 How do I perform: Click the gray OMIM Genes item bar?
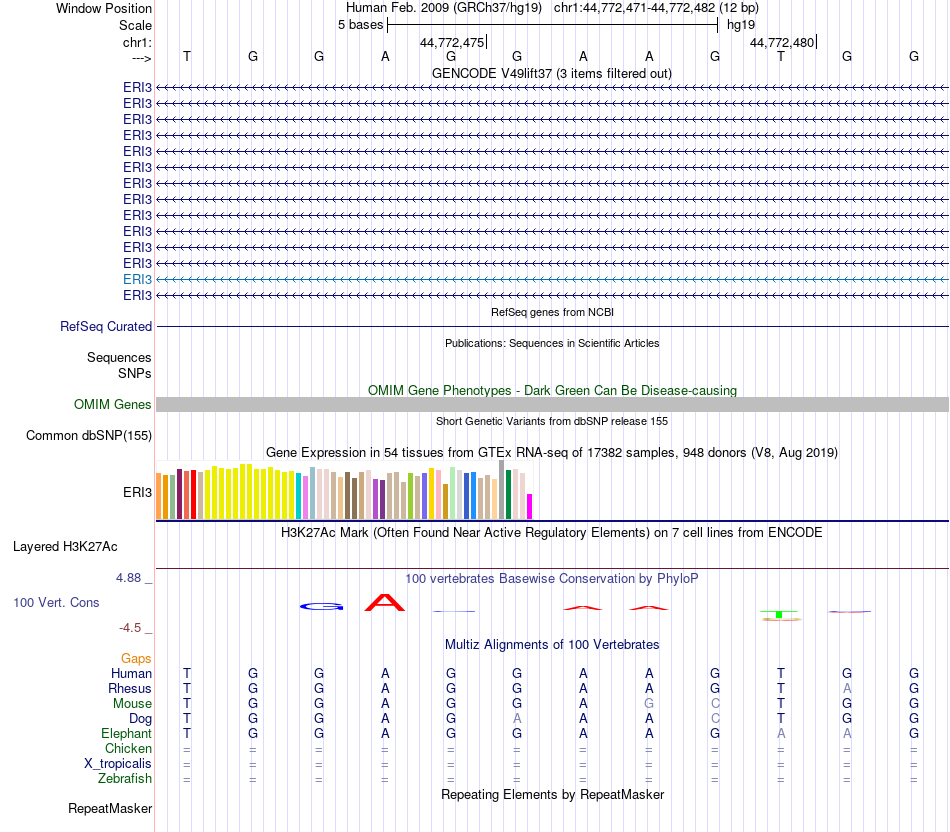point(552,405)
